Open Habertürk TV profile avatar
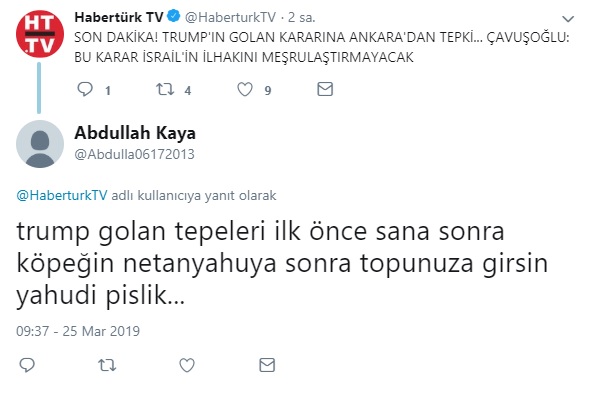 point(40,34)
